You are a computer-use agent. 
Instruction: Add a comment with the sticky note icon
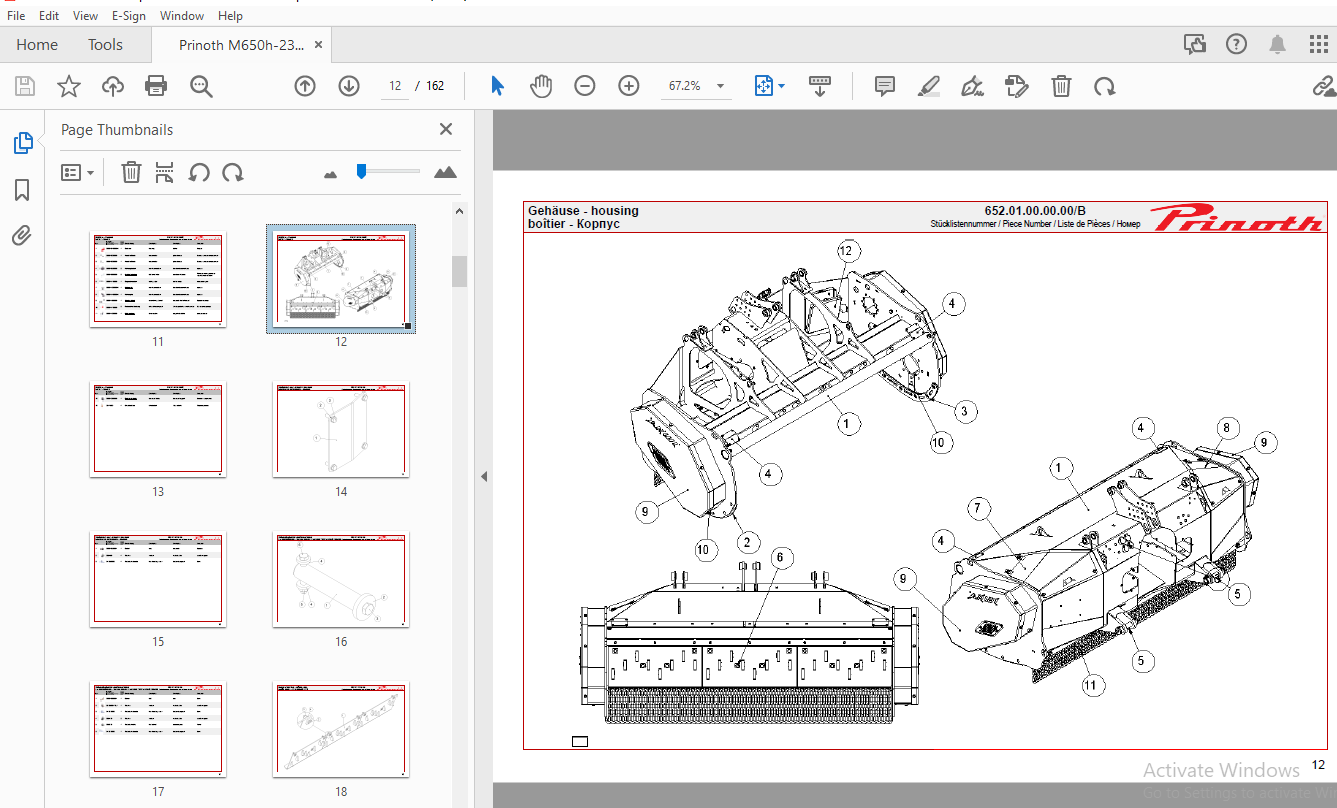pyautogui.click(x=885, y=86)
